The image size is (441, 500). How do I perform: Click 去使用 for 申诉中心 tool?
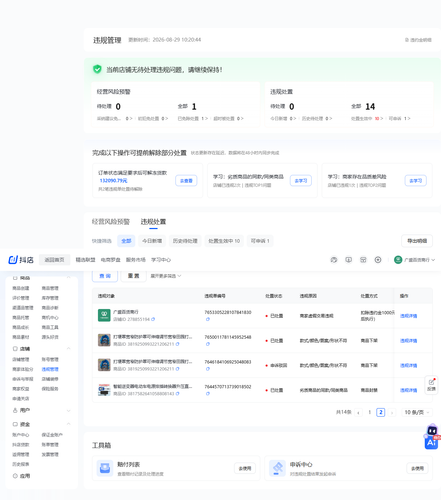click(x=417, y=469)
